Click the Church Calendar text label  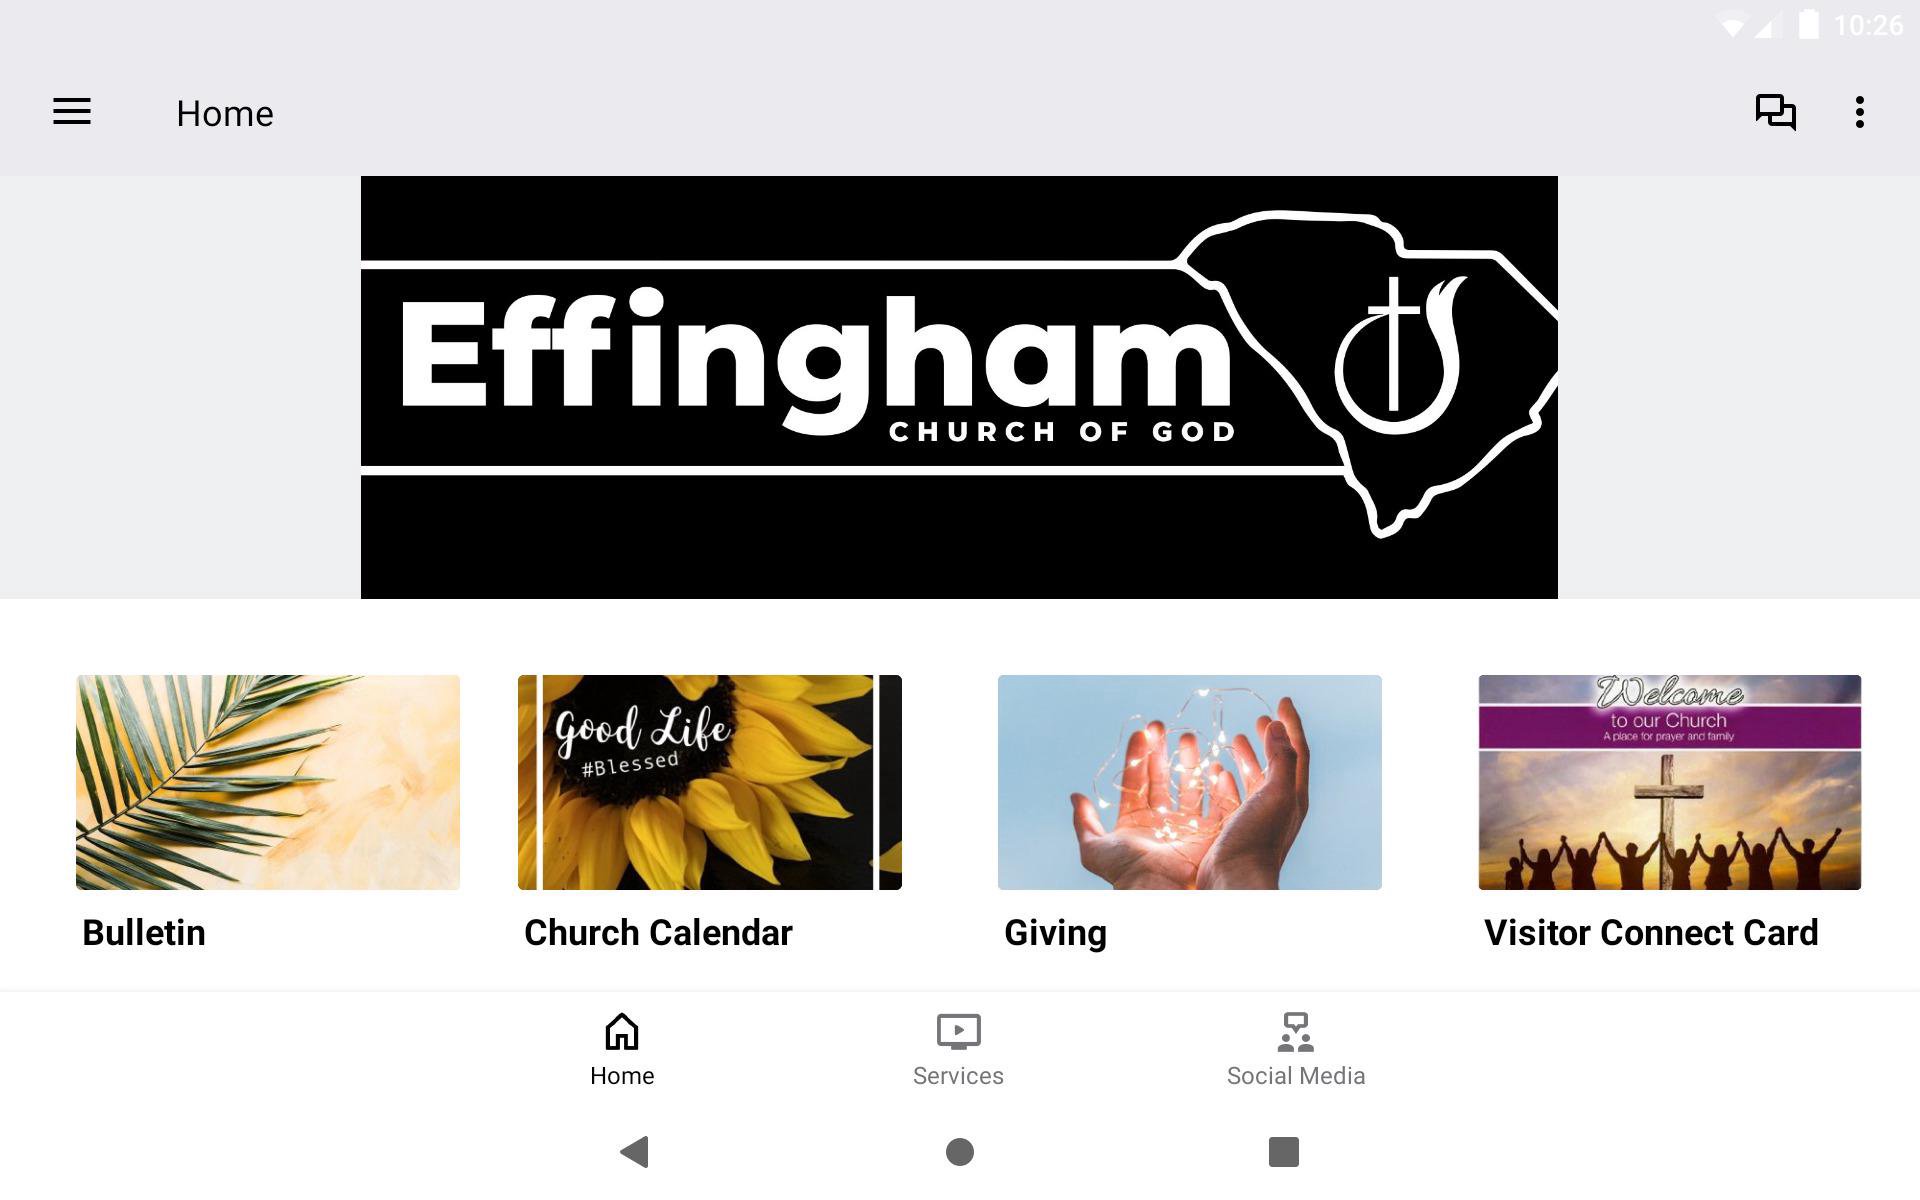[658, 933]
